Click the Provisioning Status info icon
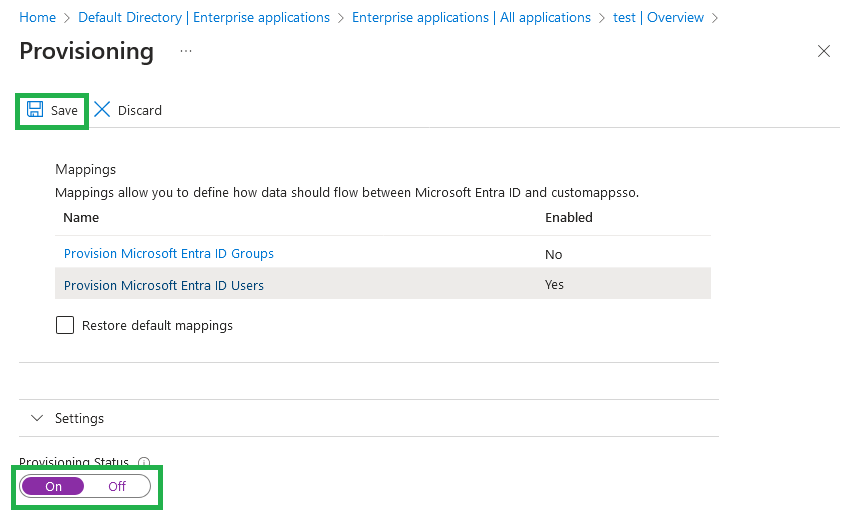The height and width of the screenshot is (528, 842). 144,462
